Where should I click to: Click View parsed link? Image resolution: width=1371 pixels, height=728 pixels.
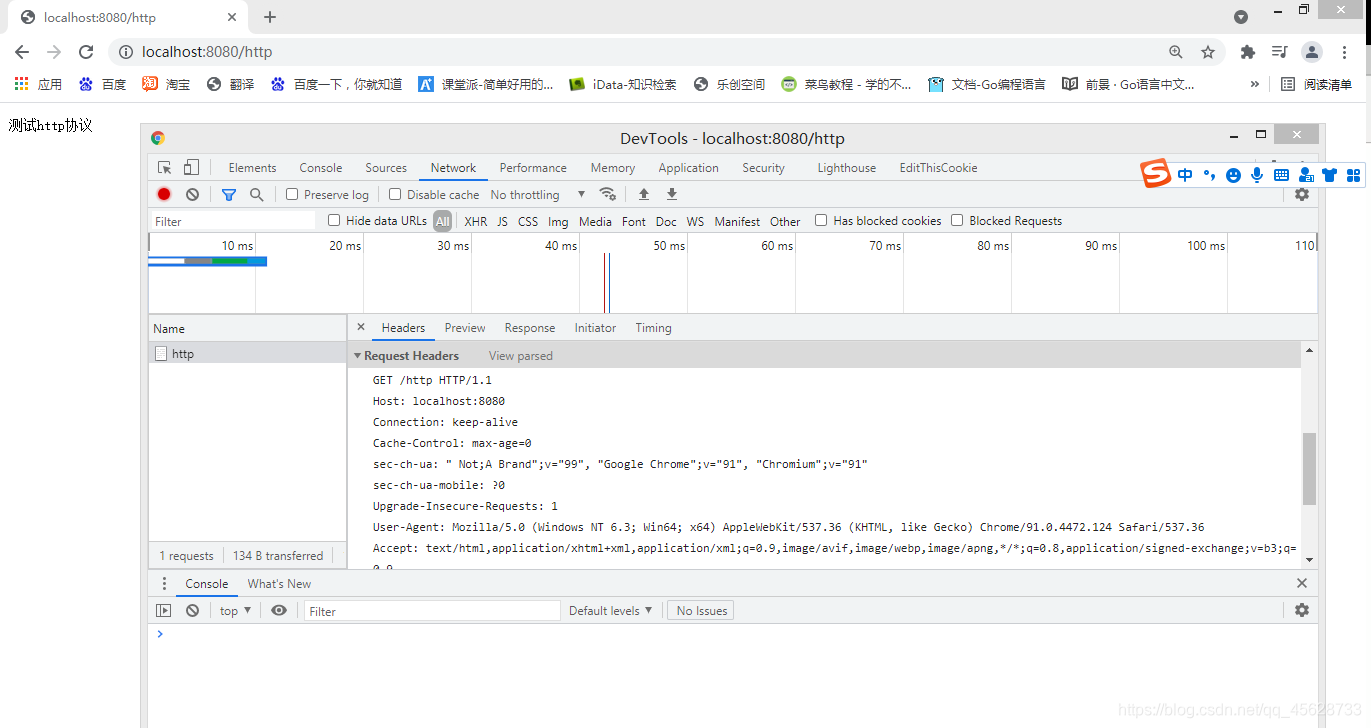tap(520, 356)
